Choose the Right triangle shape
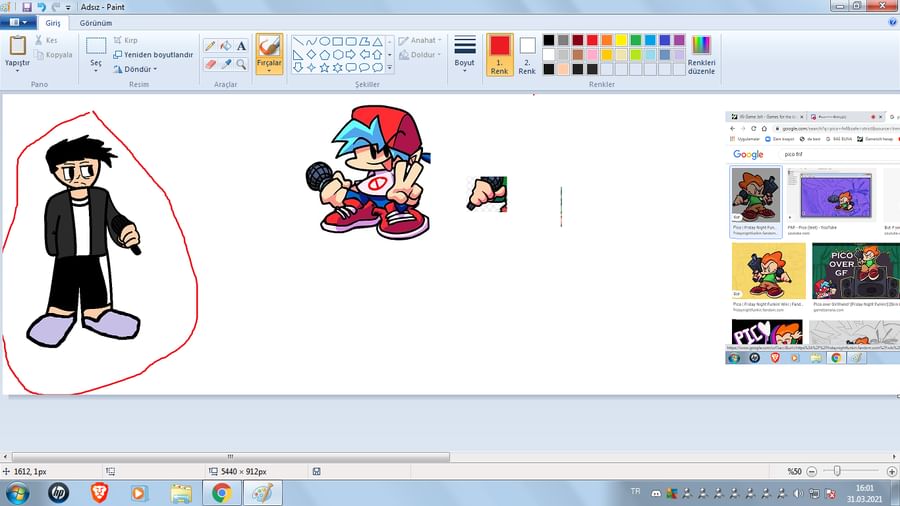Screen dimensions: 900x506 (x=298, y=55)
